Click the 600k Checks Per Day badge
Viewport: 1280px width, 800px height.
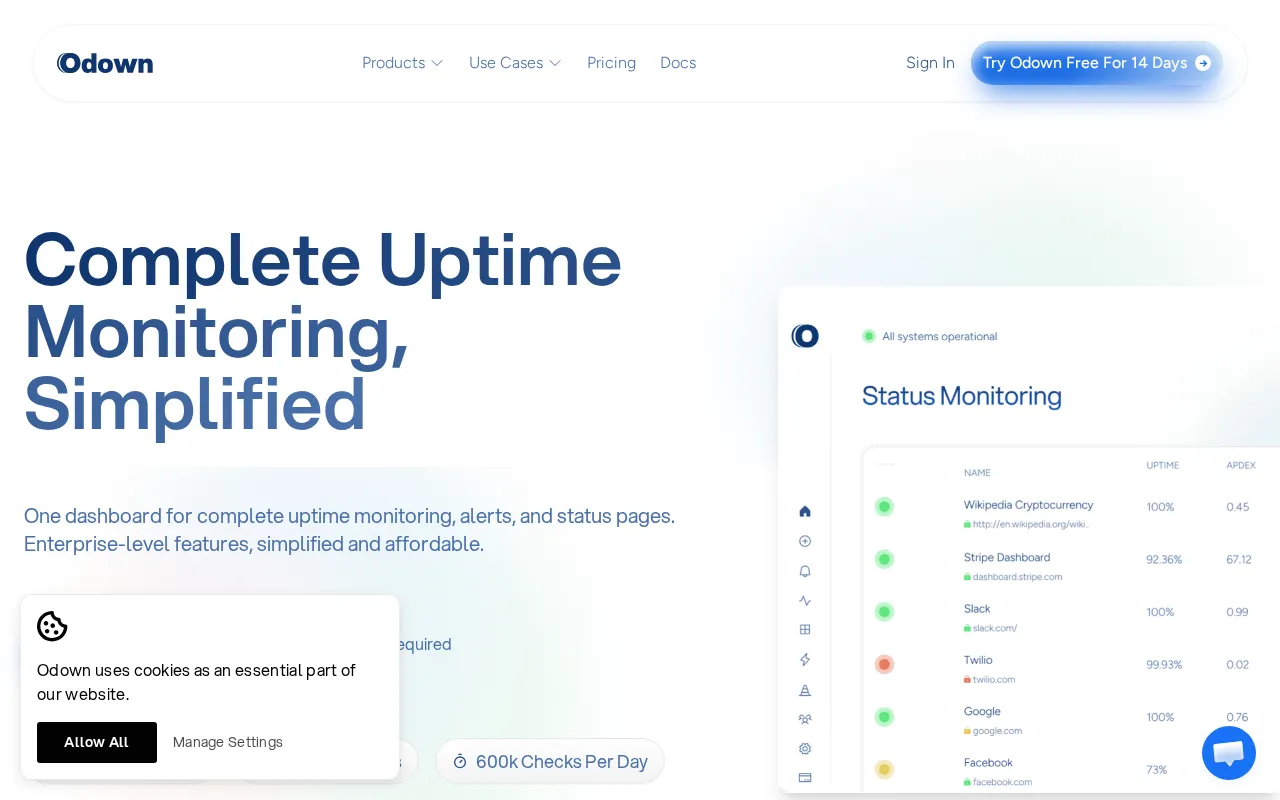[550, 762]
